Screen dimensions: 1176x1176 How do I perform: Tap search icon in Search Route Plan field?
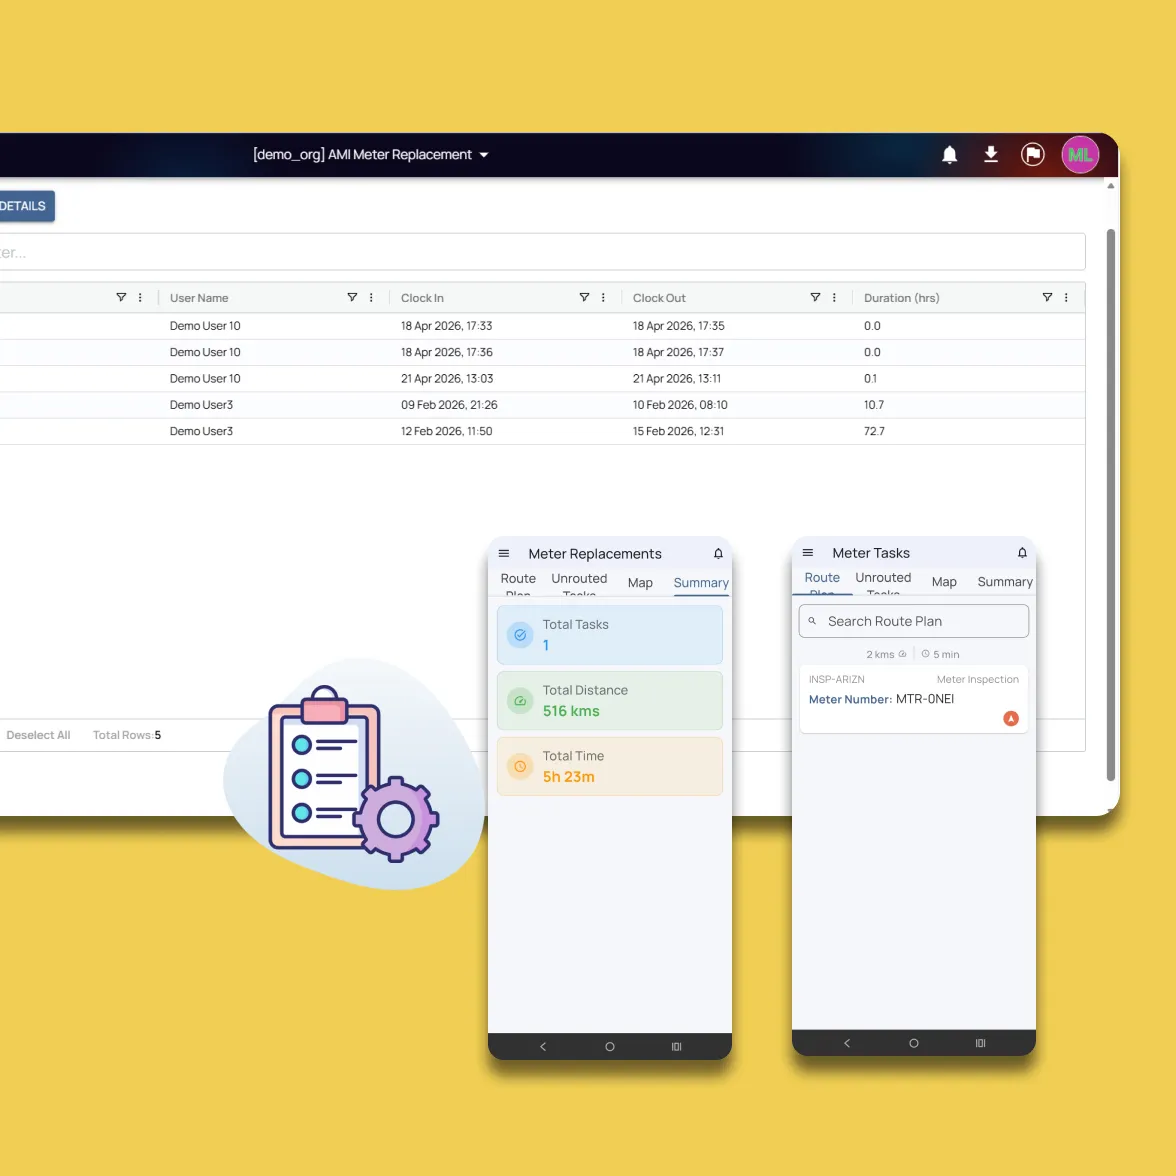812,621
